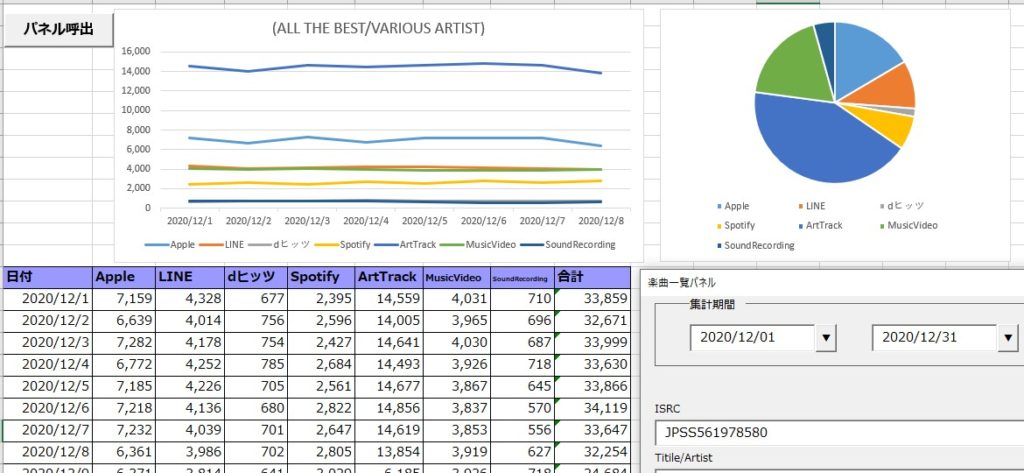
Task: Click the ISRC input field JPSS561978580
Action: tap(836, 433)
